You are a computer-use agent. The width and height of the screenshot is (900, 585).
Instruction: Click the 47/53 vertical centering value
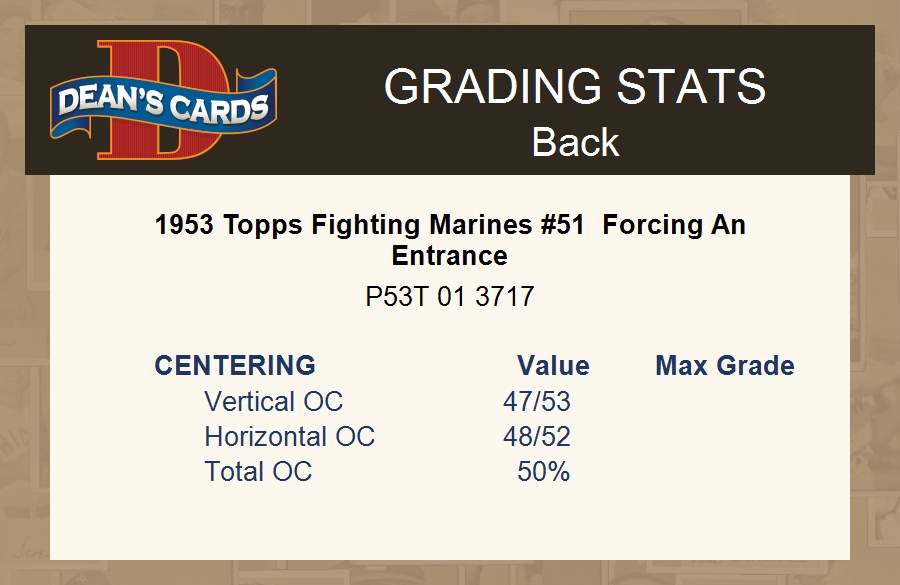[537, 401]
